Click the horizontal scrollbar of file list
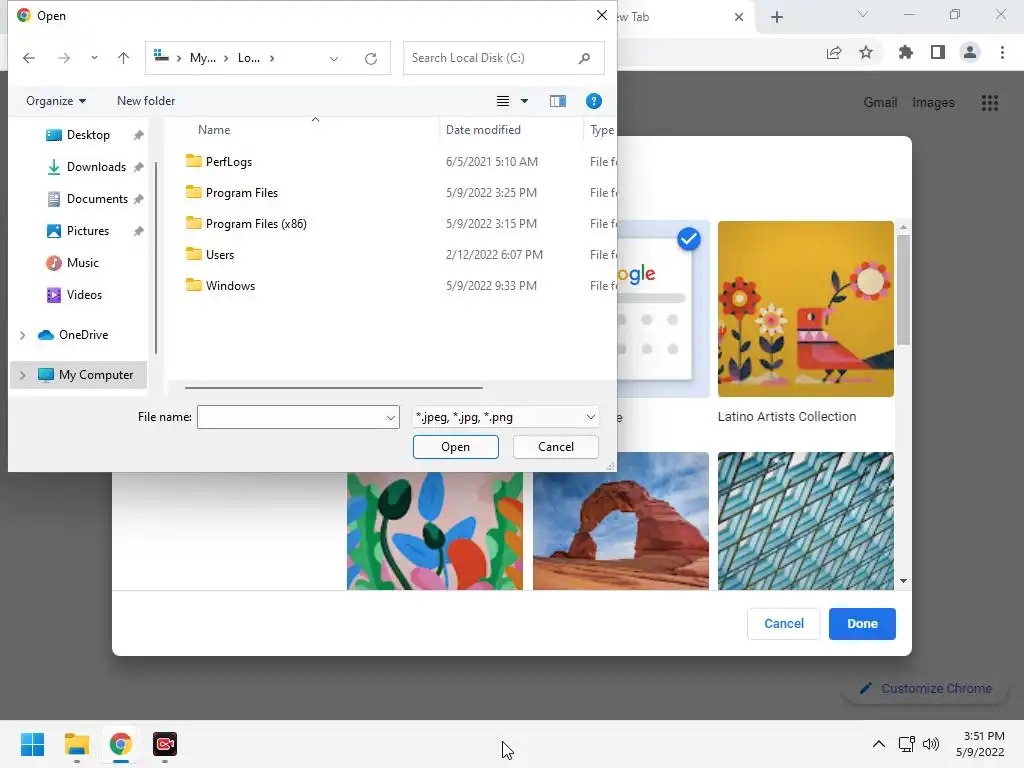1024x768 pixels. [x=334, y=388]
